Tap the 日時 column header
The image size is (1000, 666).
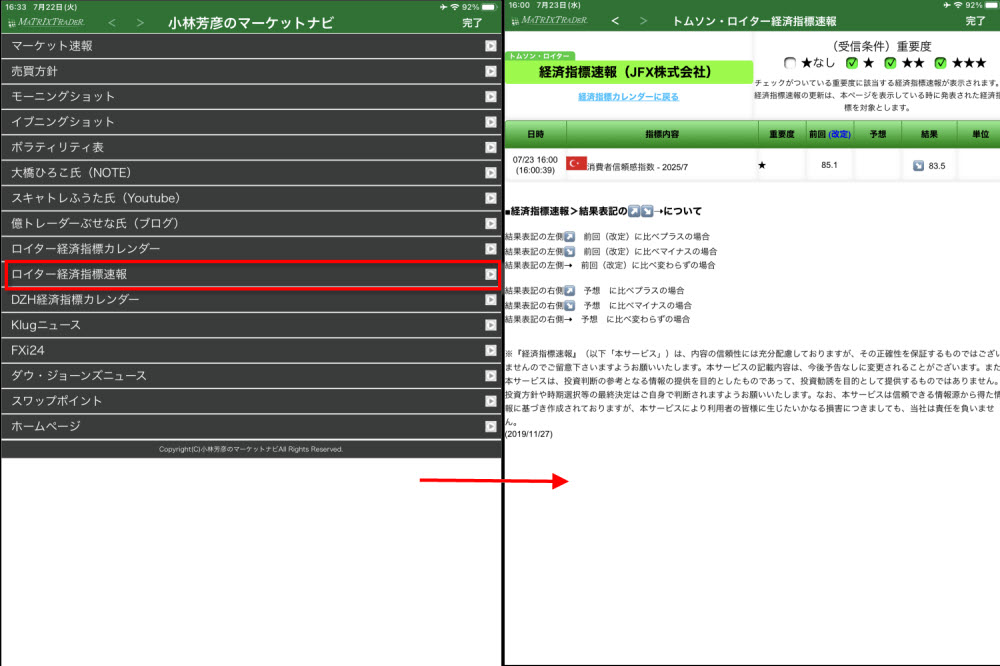[536, 134]
